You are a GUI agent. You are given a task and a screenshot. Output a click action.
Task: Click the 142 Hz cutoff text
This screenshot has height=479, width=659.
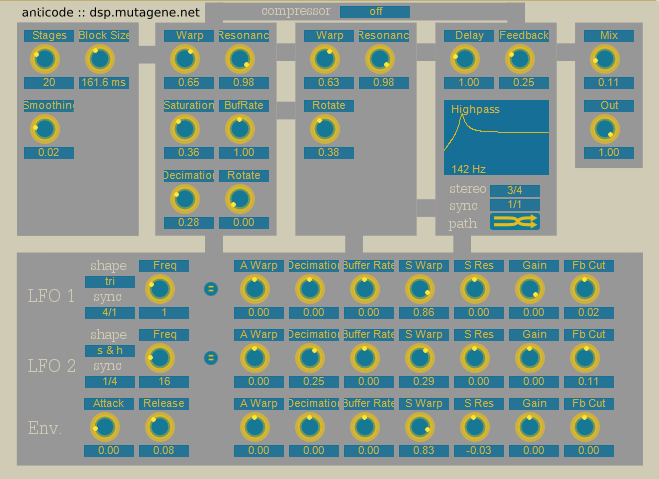tap(468, 169)
